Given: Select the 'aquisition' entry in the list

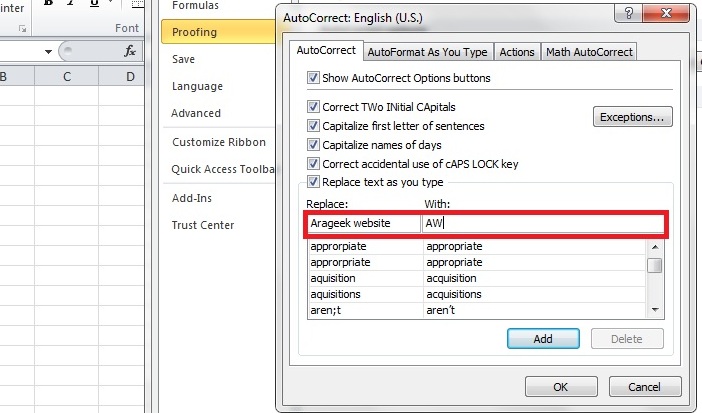Looking at the screenshot, I should tap(338, 278).
